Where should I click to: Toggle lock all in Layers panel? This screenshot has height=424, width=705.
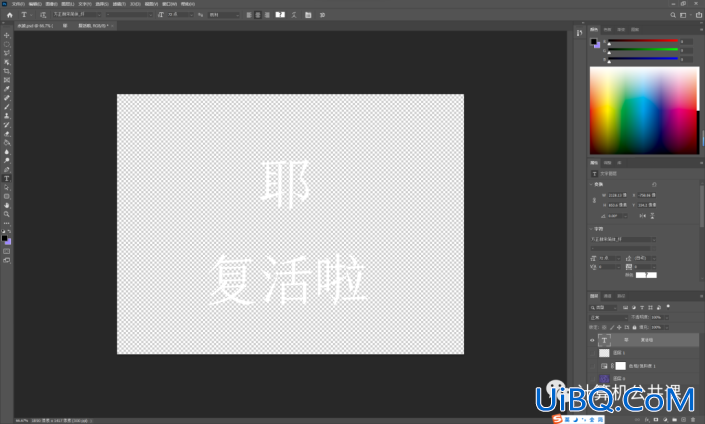coord(634,327)
